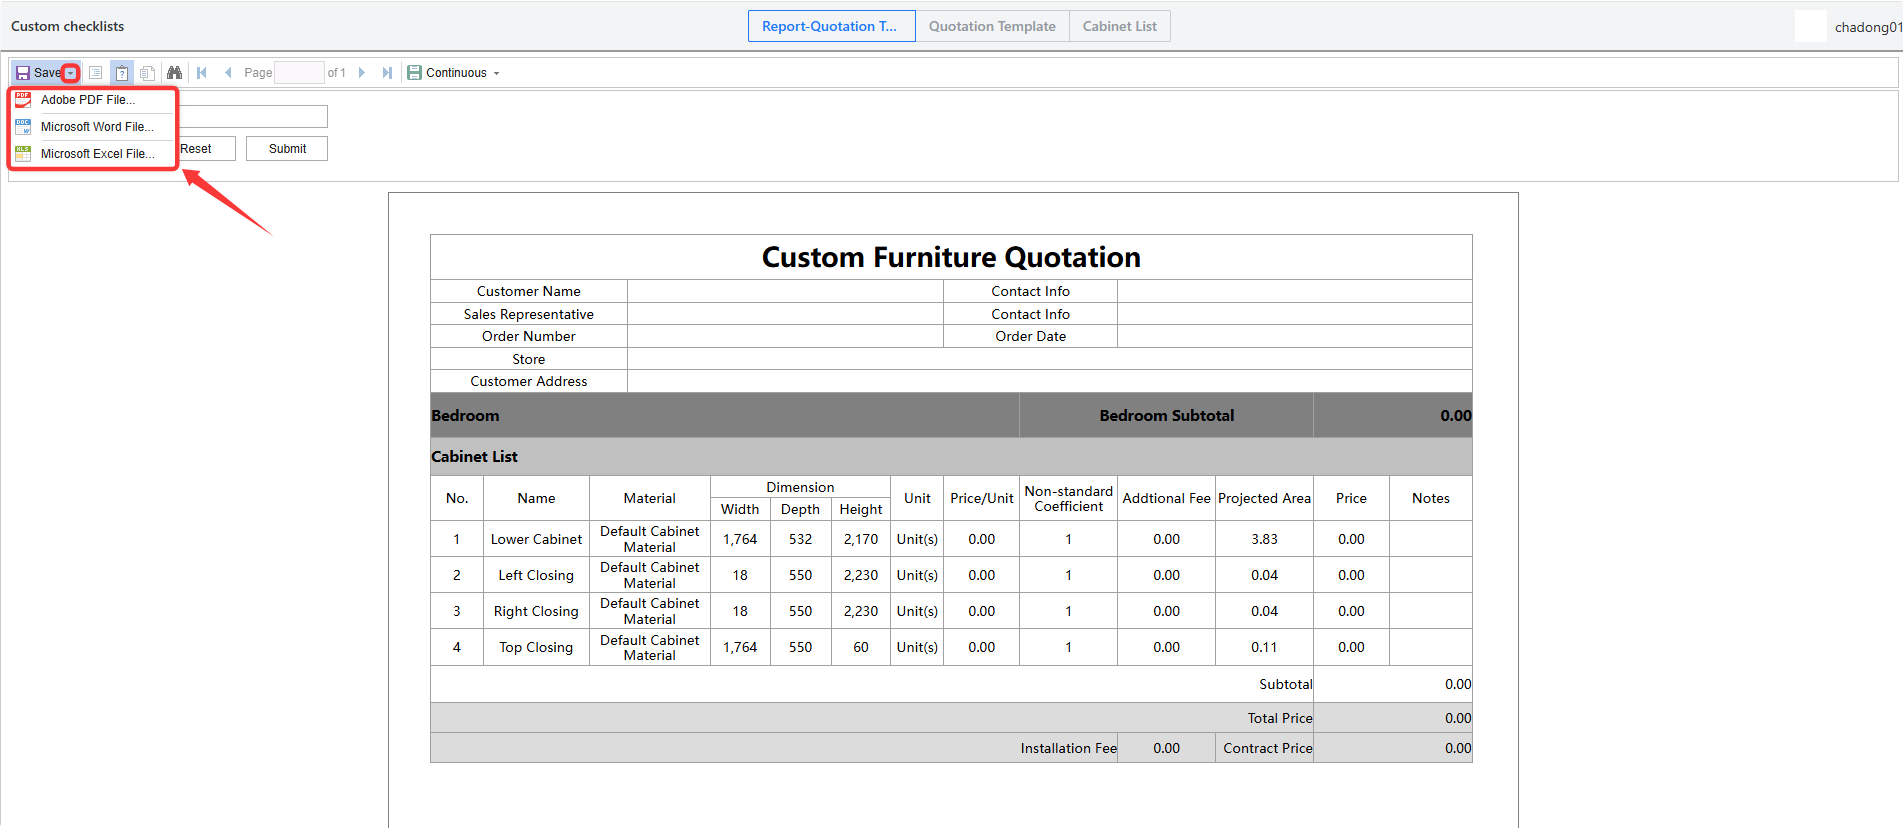Toggle the parameters panel clipboard icon

click(122, 73)
